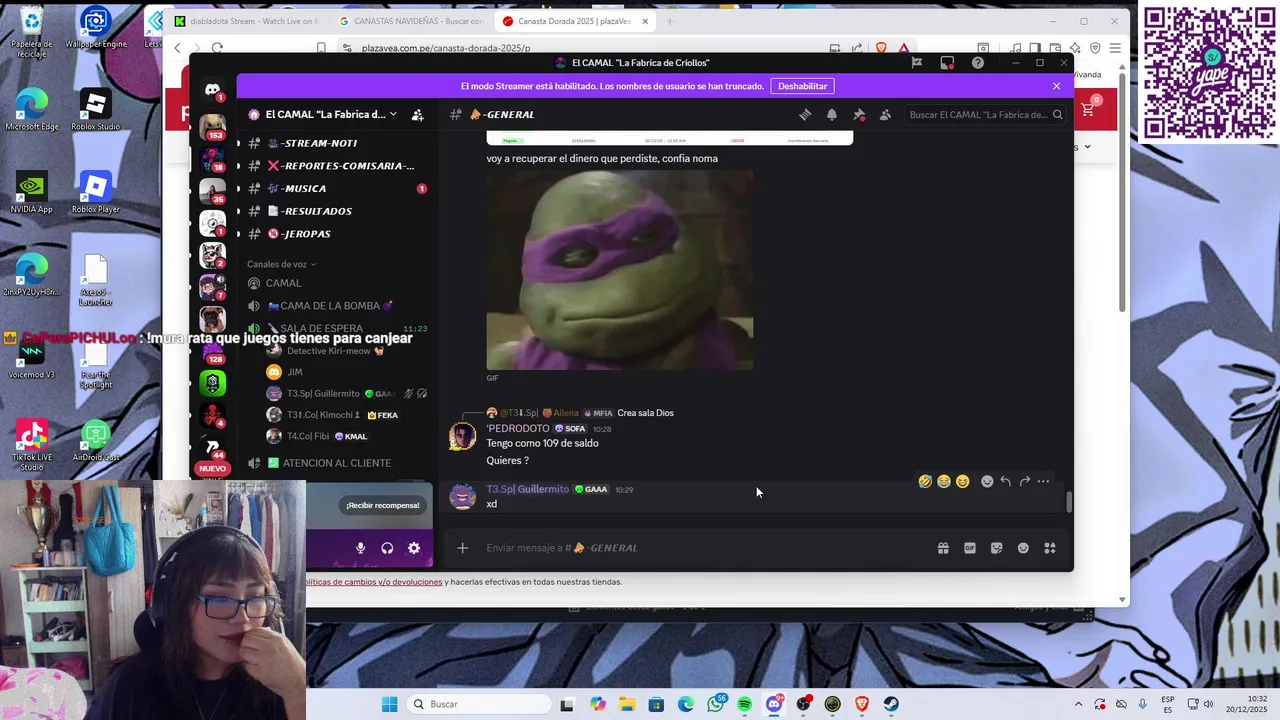
Task: Open Discord user settings gear
Action: click(x=414, y=548)
